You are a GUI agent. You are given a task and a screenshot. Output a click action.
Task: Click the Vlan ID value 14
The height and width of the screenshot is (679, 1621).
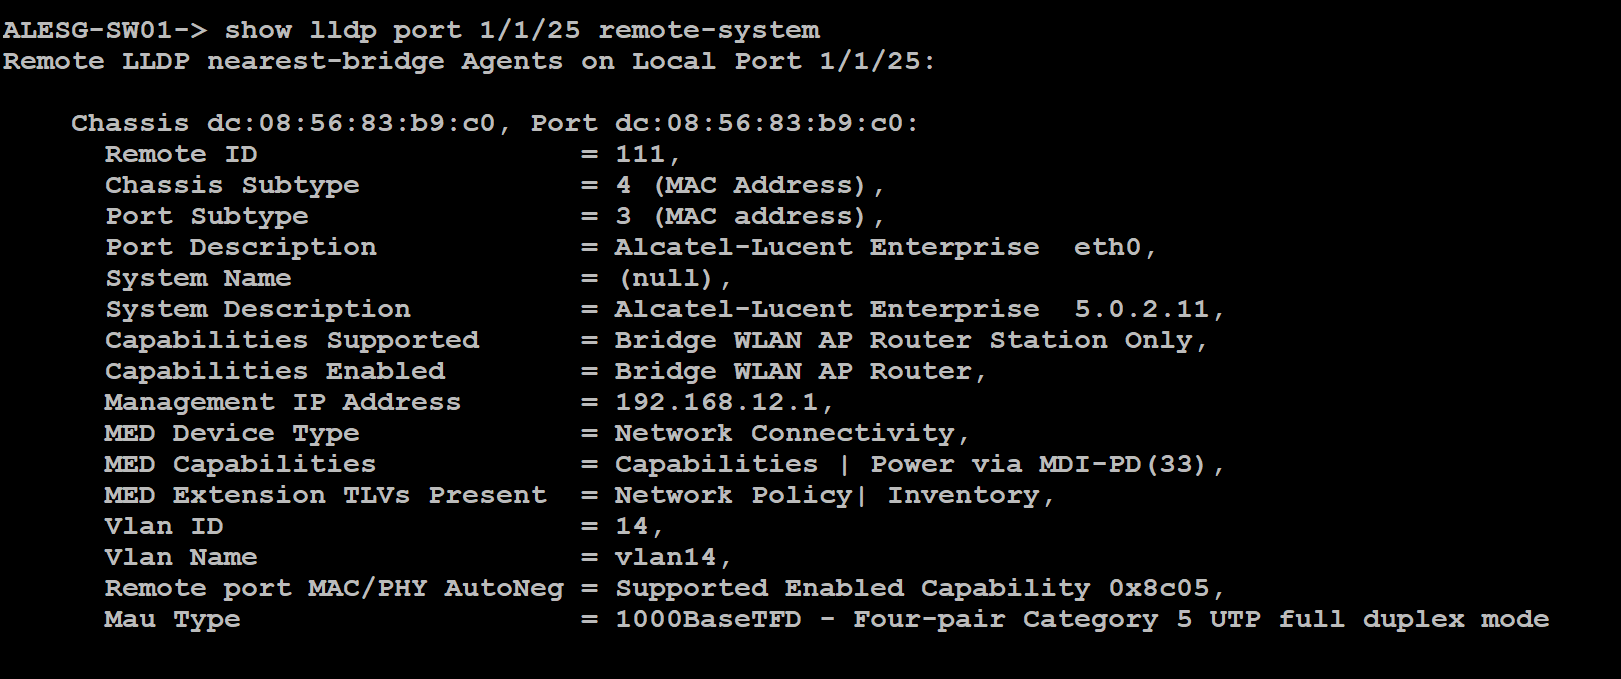coord(632,526)
